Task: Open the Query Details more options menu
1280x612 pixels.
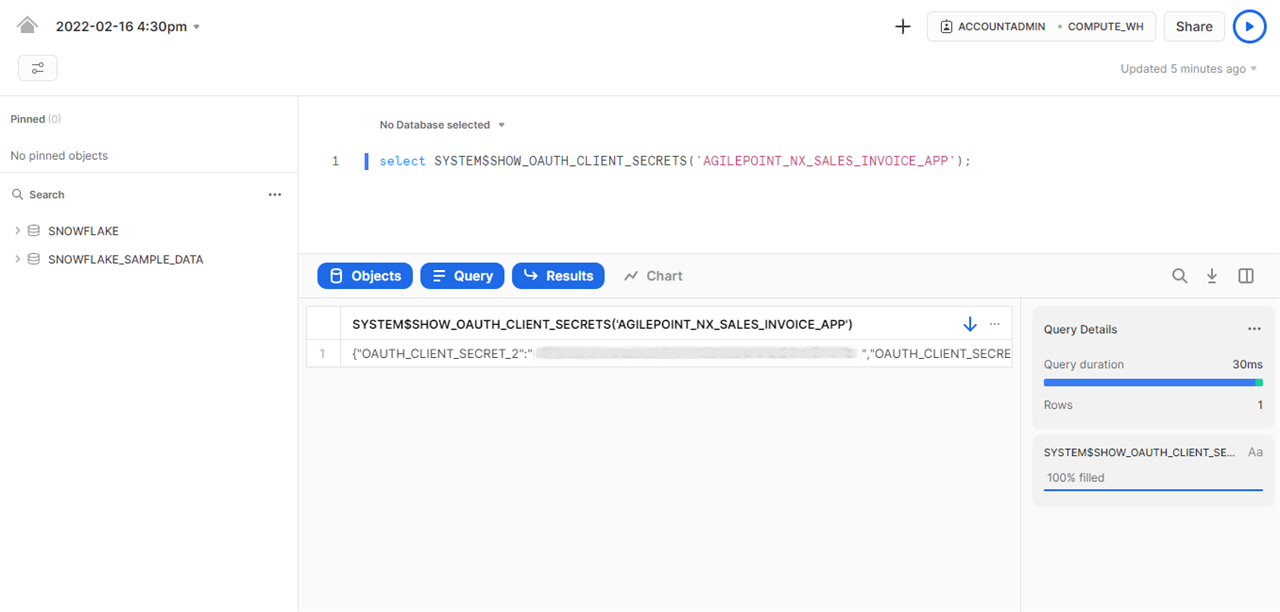Action: pyautogui.click(x=1254, y=329)
